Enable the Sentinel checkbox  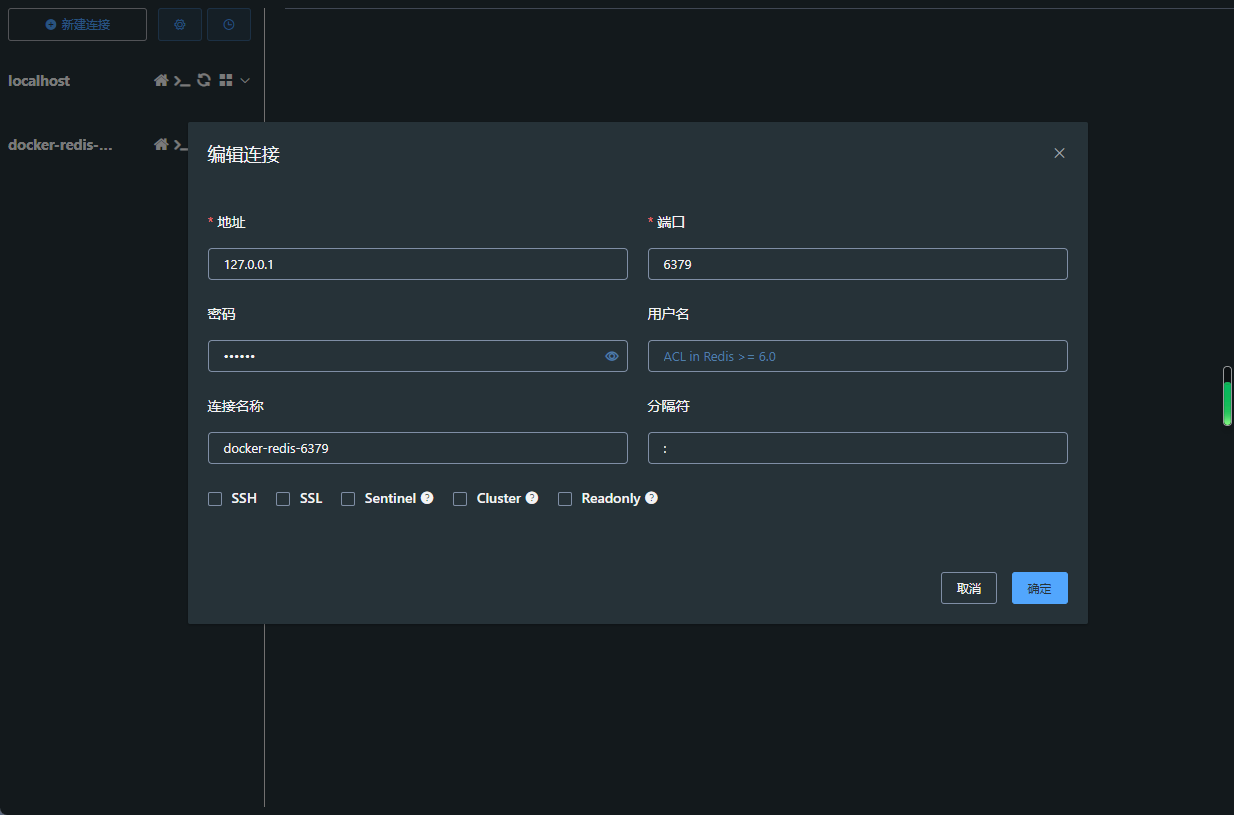[348, 499]
